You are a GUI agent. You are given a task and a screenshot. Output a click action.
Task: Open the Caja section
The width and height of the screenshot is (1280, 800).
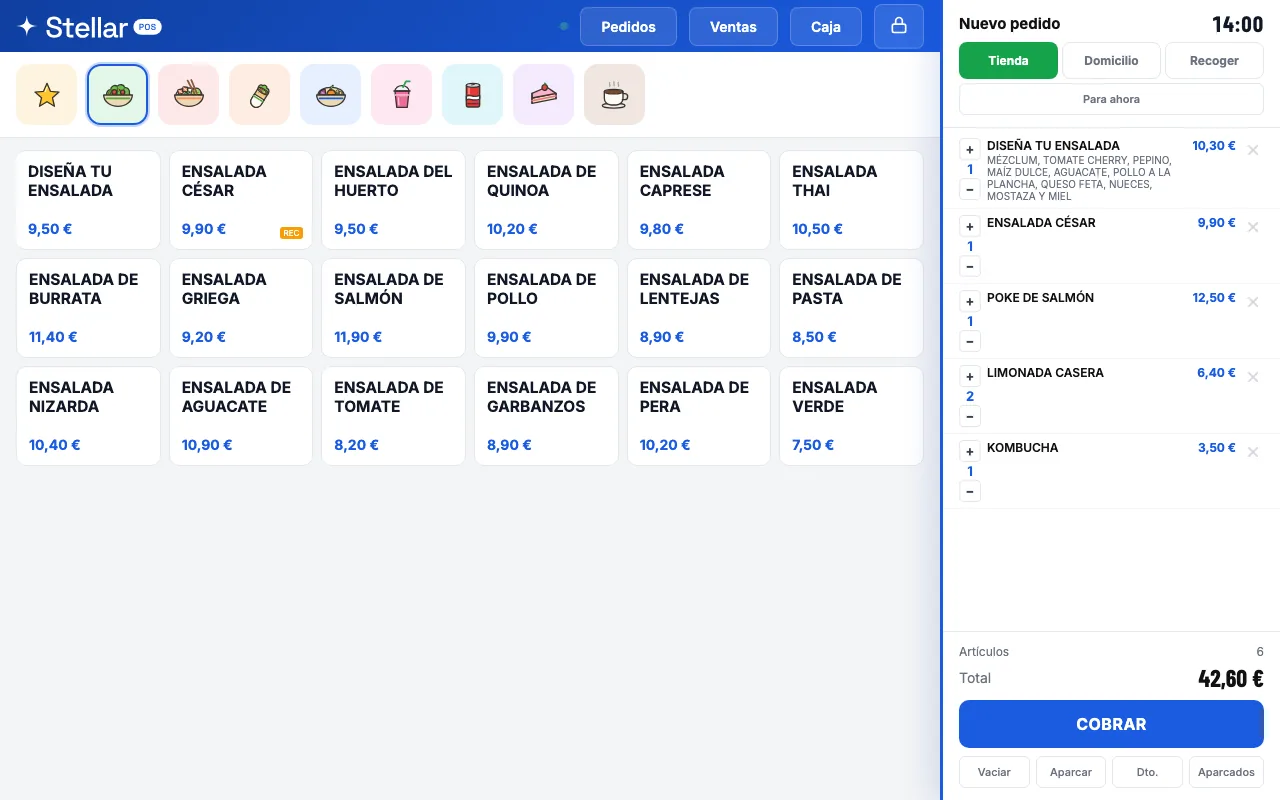(x=826, y=27)
